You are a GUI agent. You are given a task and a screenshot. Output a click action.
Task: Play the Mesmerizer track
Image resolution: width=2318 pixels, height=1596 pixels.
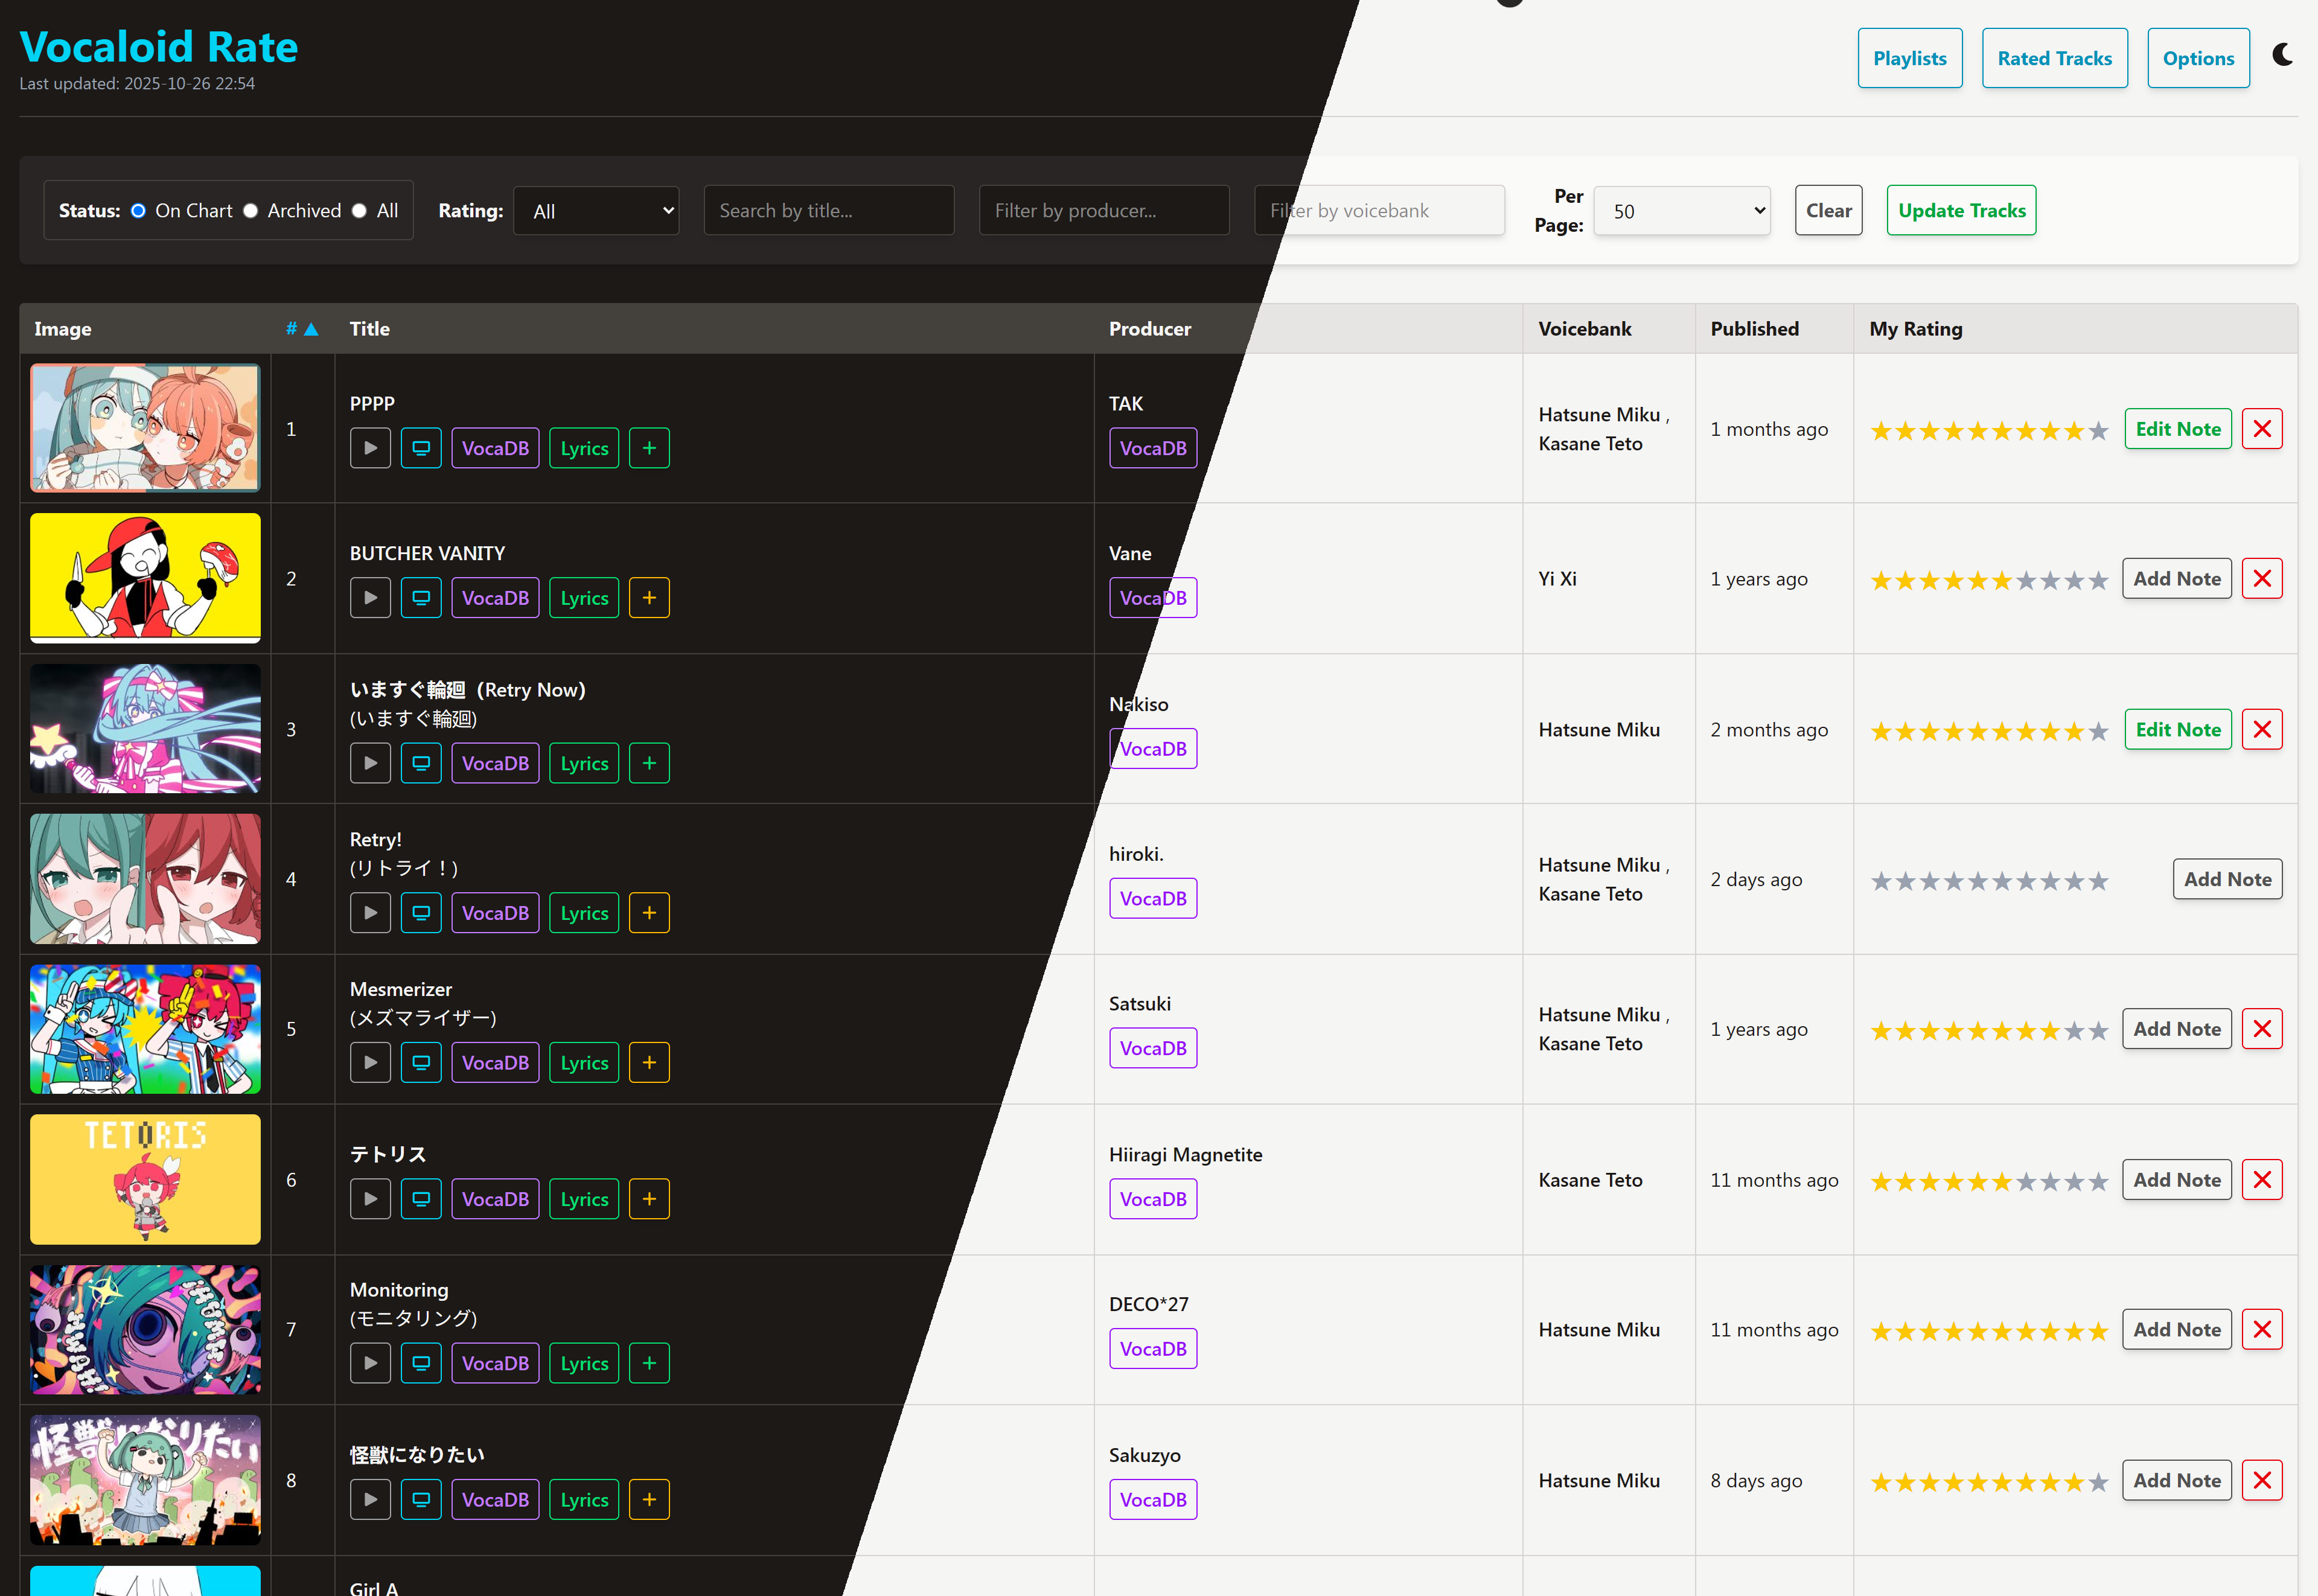click(370, 1063)
